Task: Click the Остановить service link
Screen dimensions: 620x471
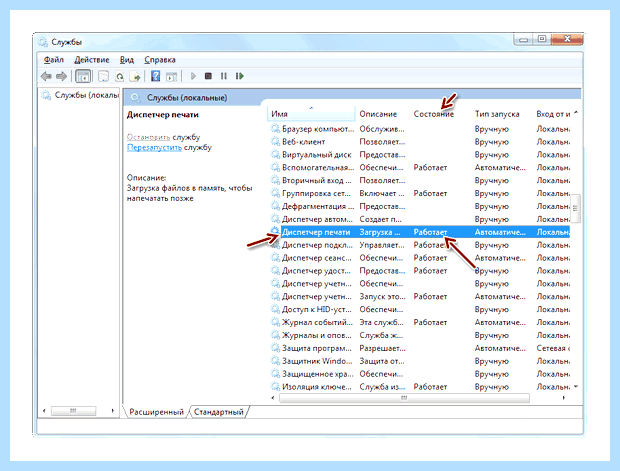Action: click(x=148, y=137)
